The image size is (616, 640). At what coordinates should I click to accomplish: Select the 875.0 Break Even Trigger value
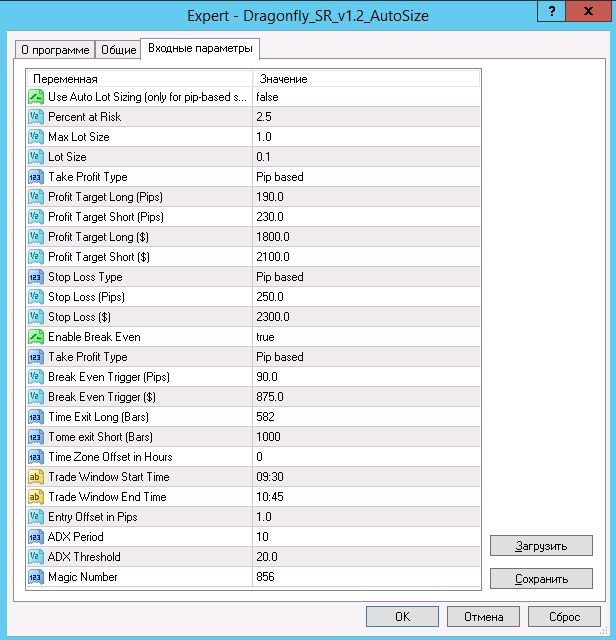click(366, 397)
